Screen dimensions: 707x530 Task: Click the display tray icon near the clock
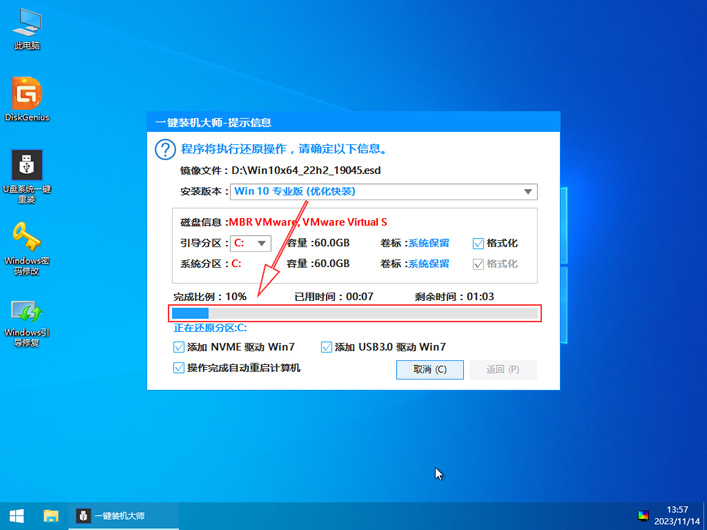[x=643, y=516]
